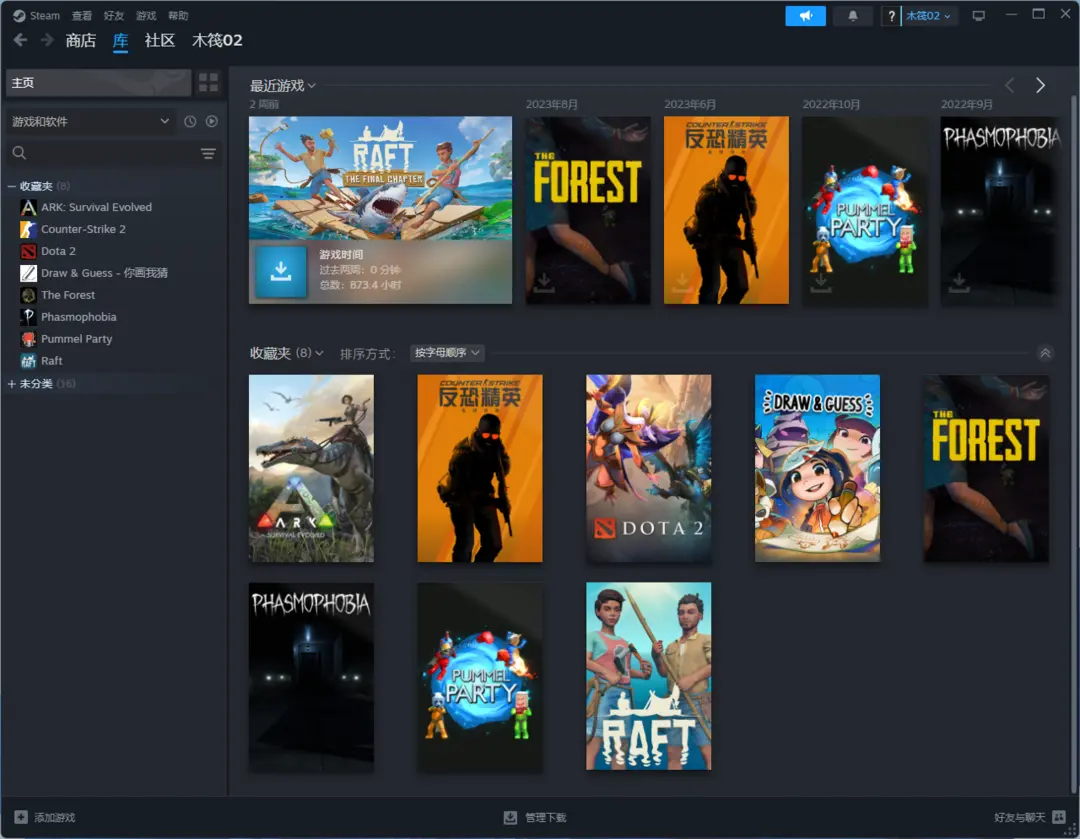
Task: Open Phasmophobia cover in favorites grid
Action: [311, 676]
